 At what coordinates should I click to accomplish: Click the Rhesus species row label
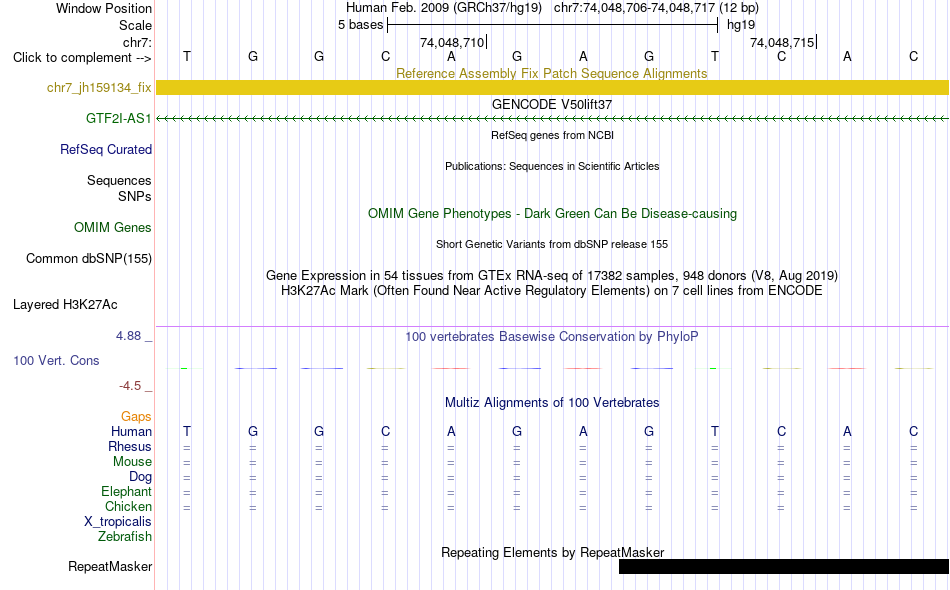(x=130, y=447)
